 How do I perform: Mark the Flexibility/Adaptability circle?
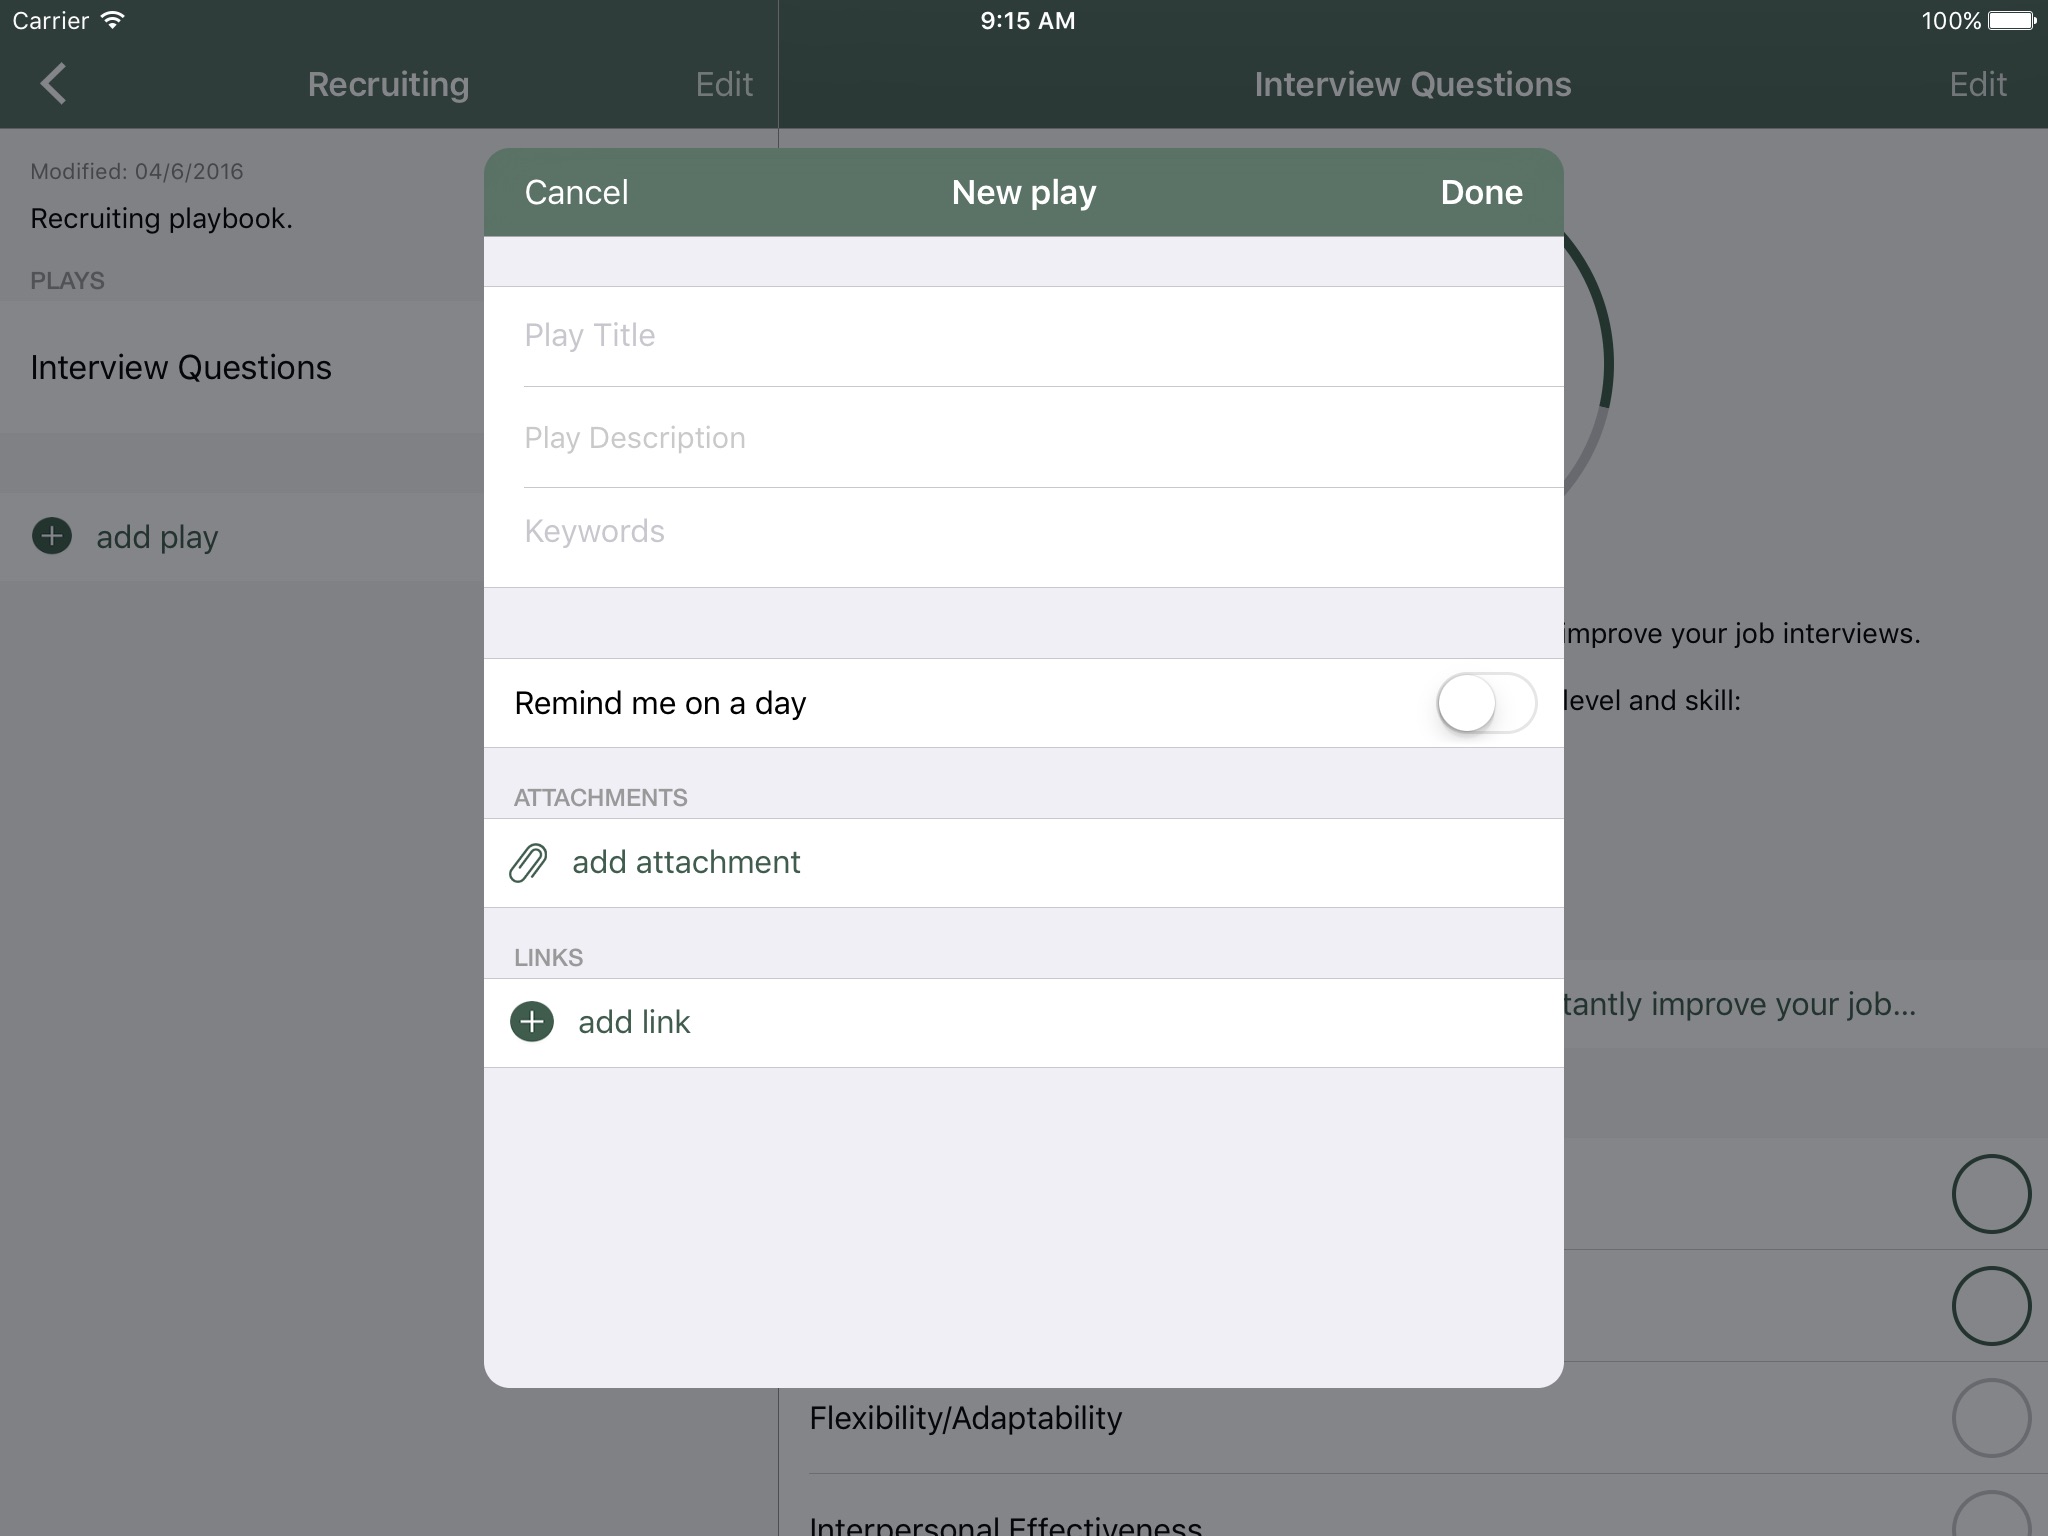click(x=1990, y=1418)
